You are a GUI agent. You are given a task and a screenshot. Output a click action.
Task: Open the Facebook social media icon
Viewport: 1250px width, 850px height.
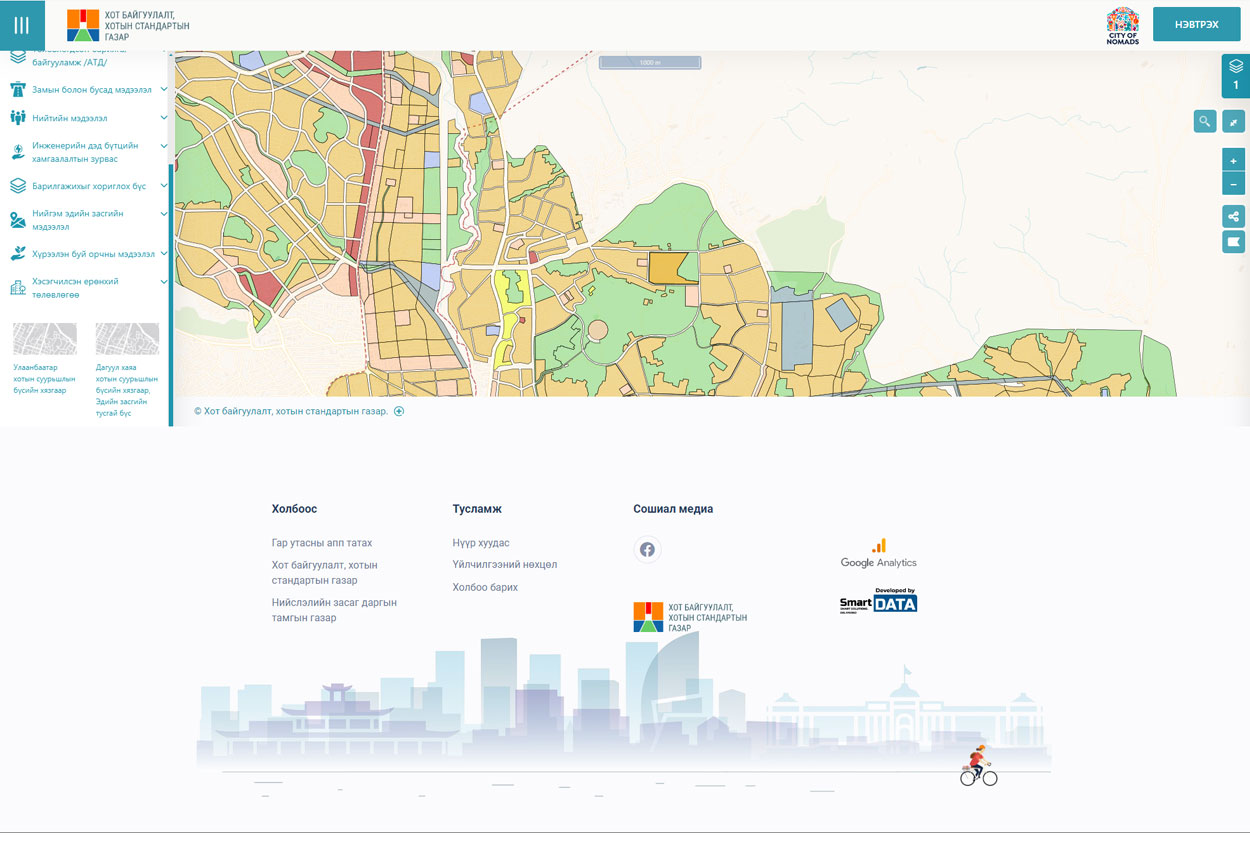(647, 549)
